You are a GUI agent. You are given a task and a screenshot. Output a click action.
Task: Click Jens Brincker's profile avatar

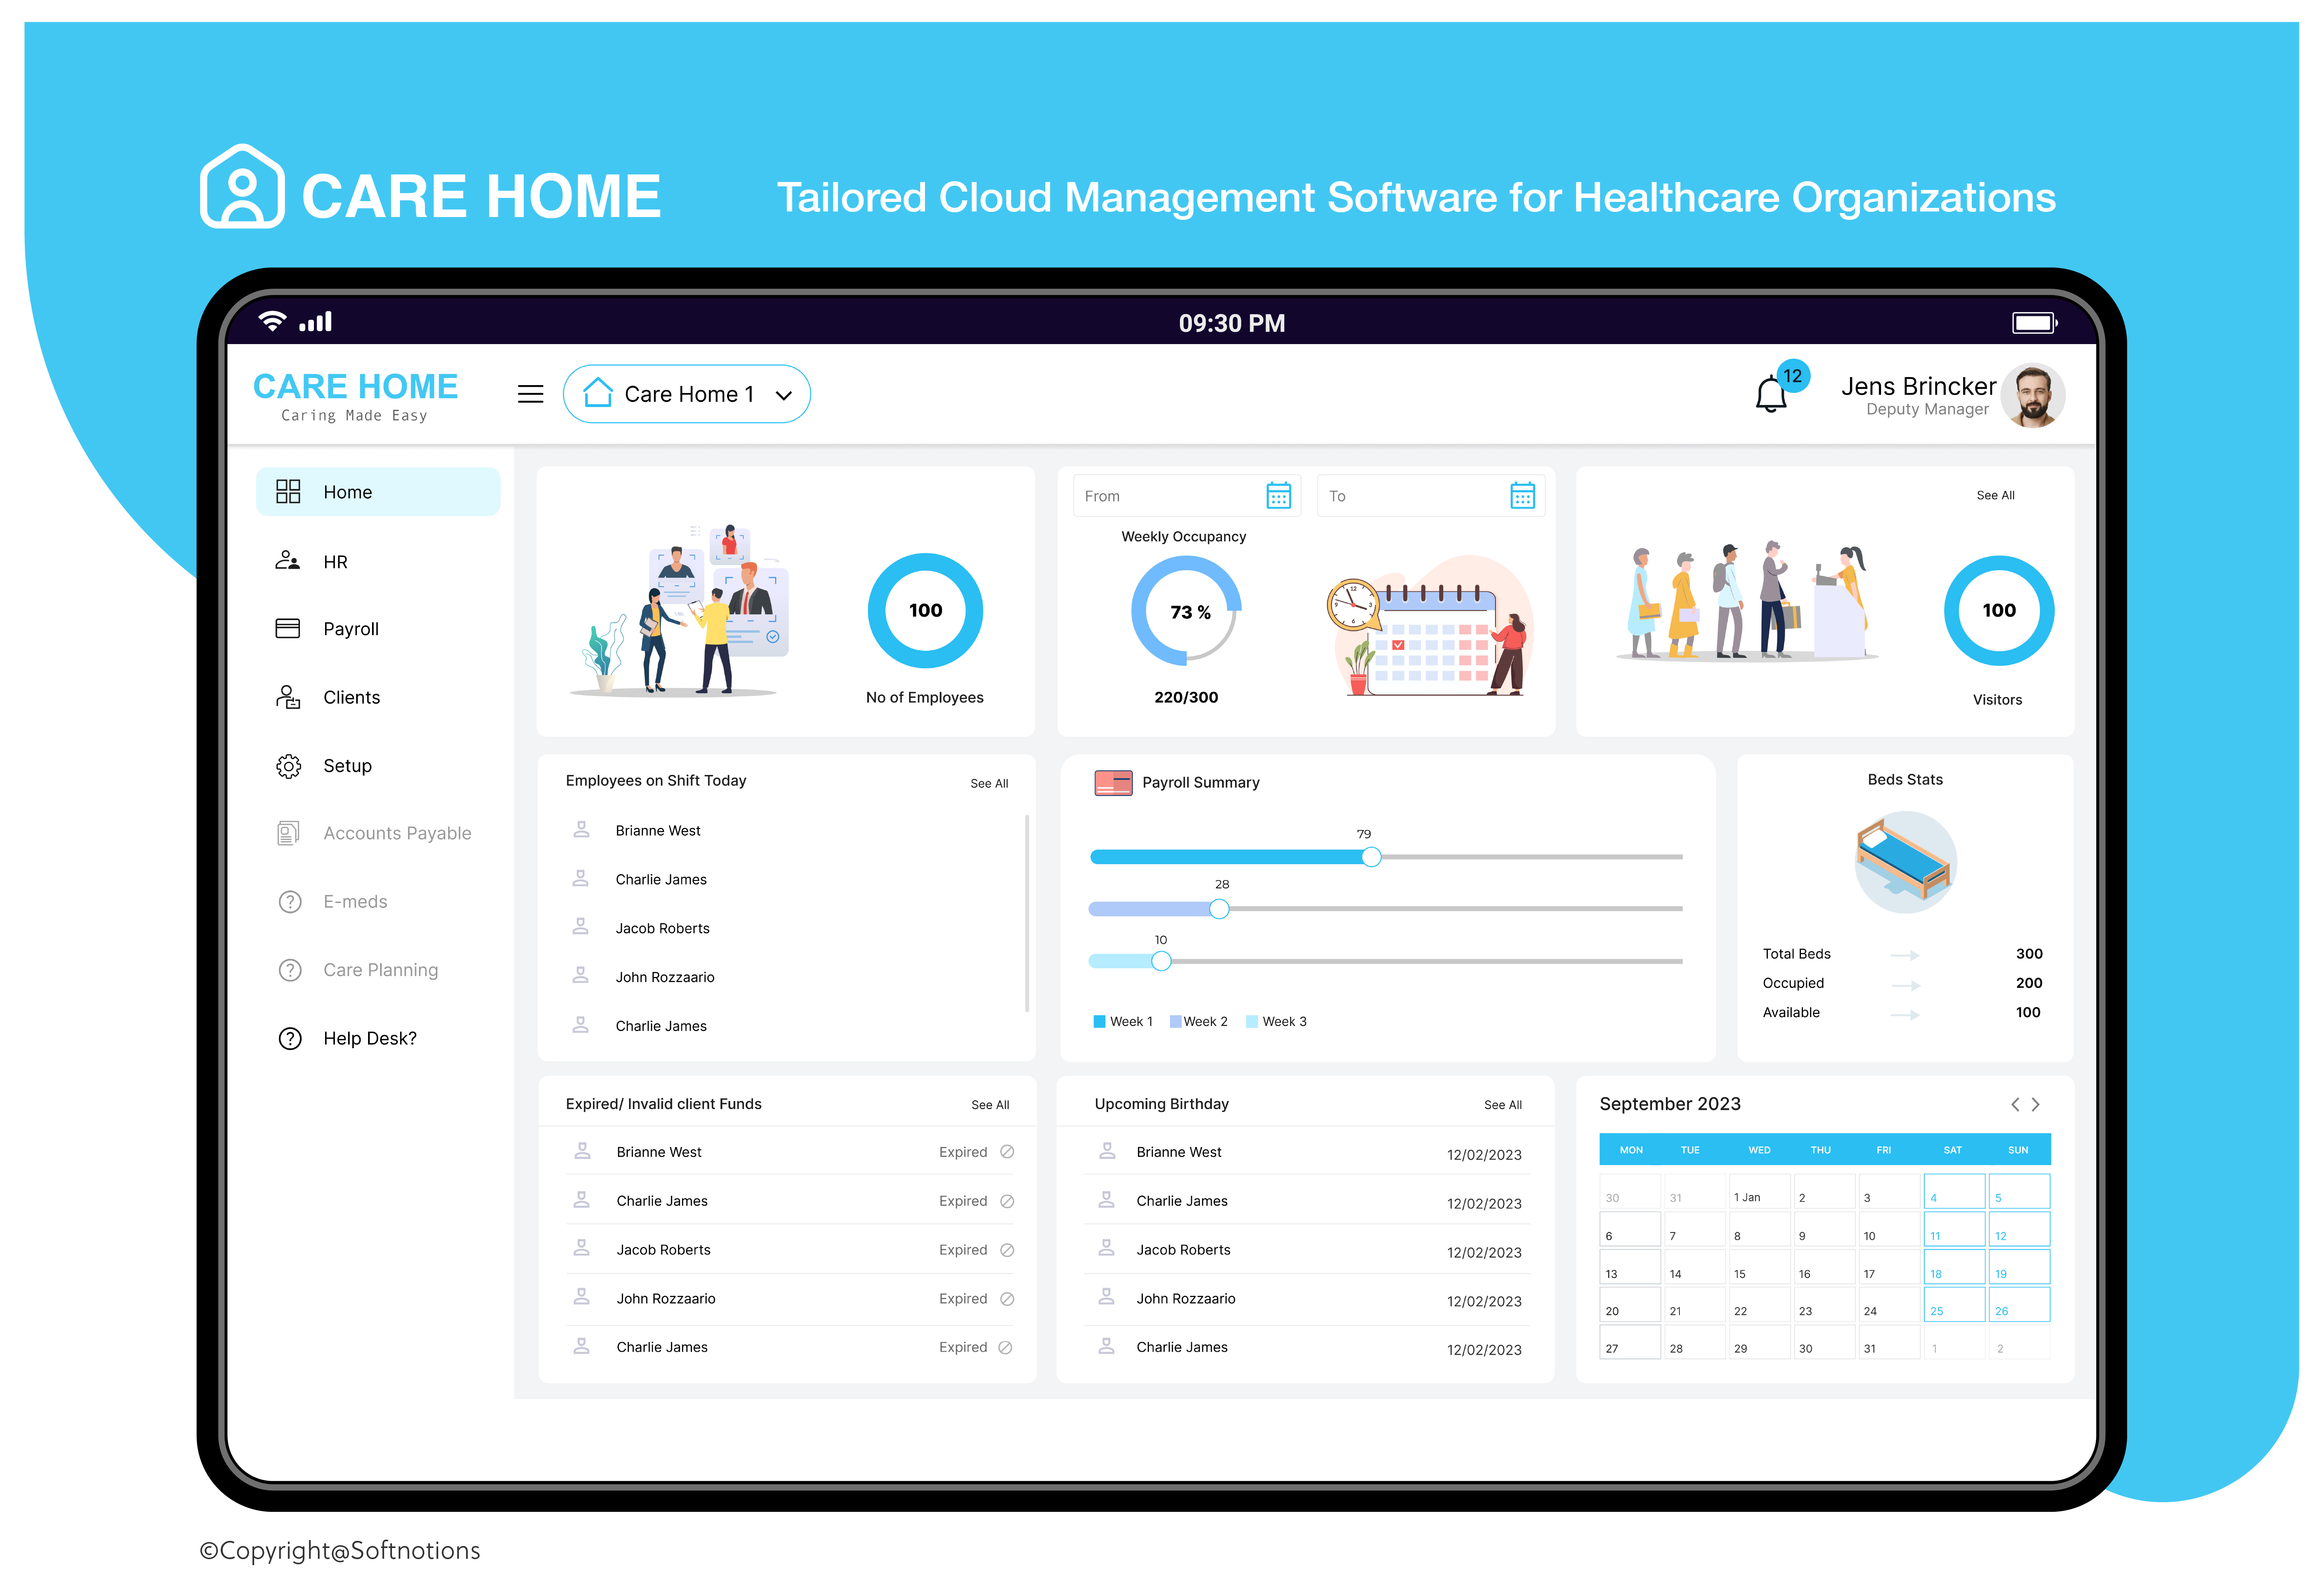pos(2033,396)
